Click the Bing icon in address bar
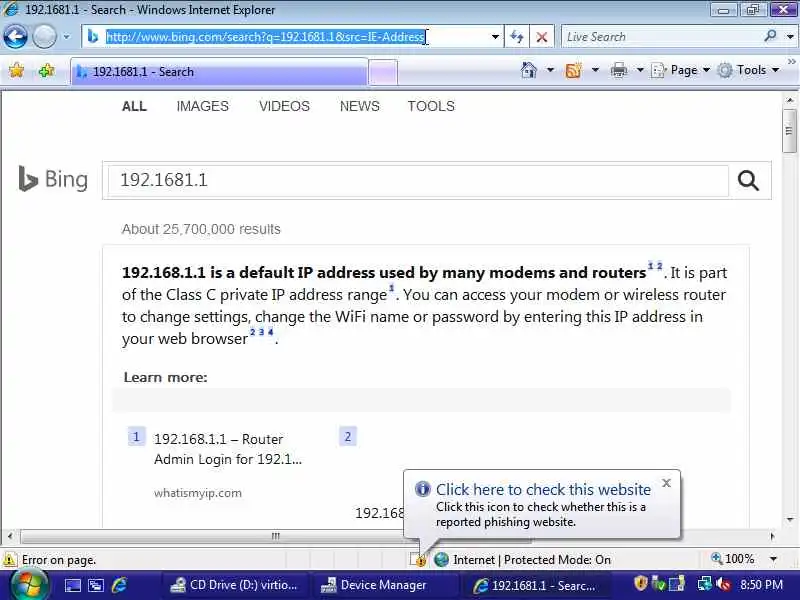Screen dimensions: 800x600 [x=93, y=37]
